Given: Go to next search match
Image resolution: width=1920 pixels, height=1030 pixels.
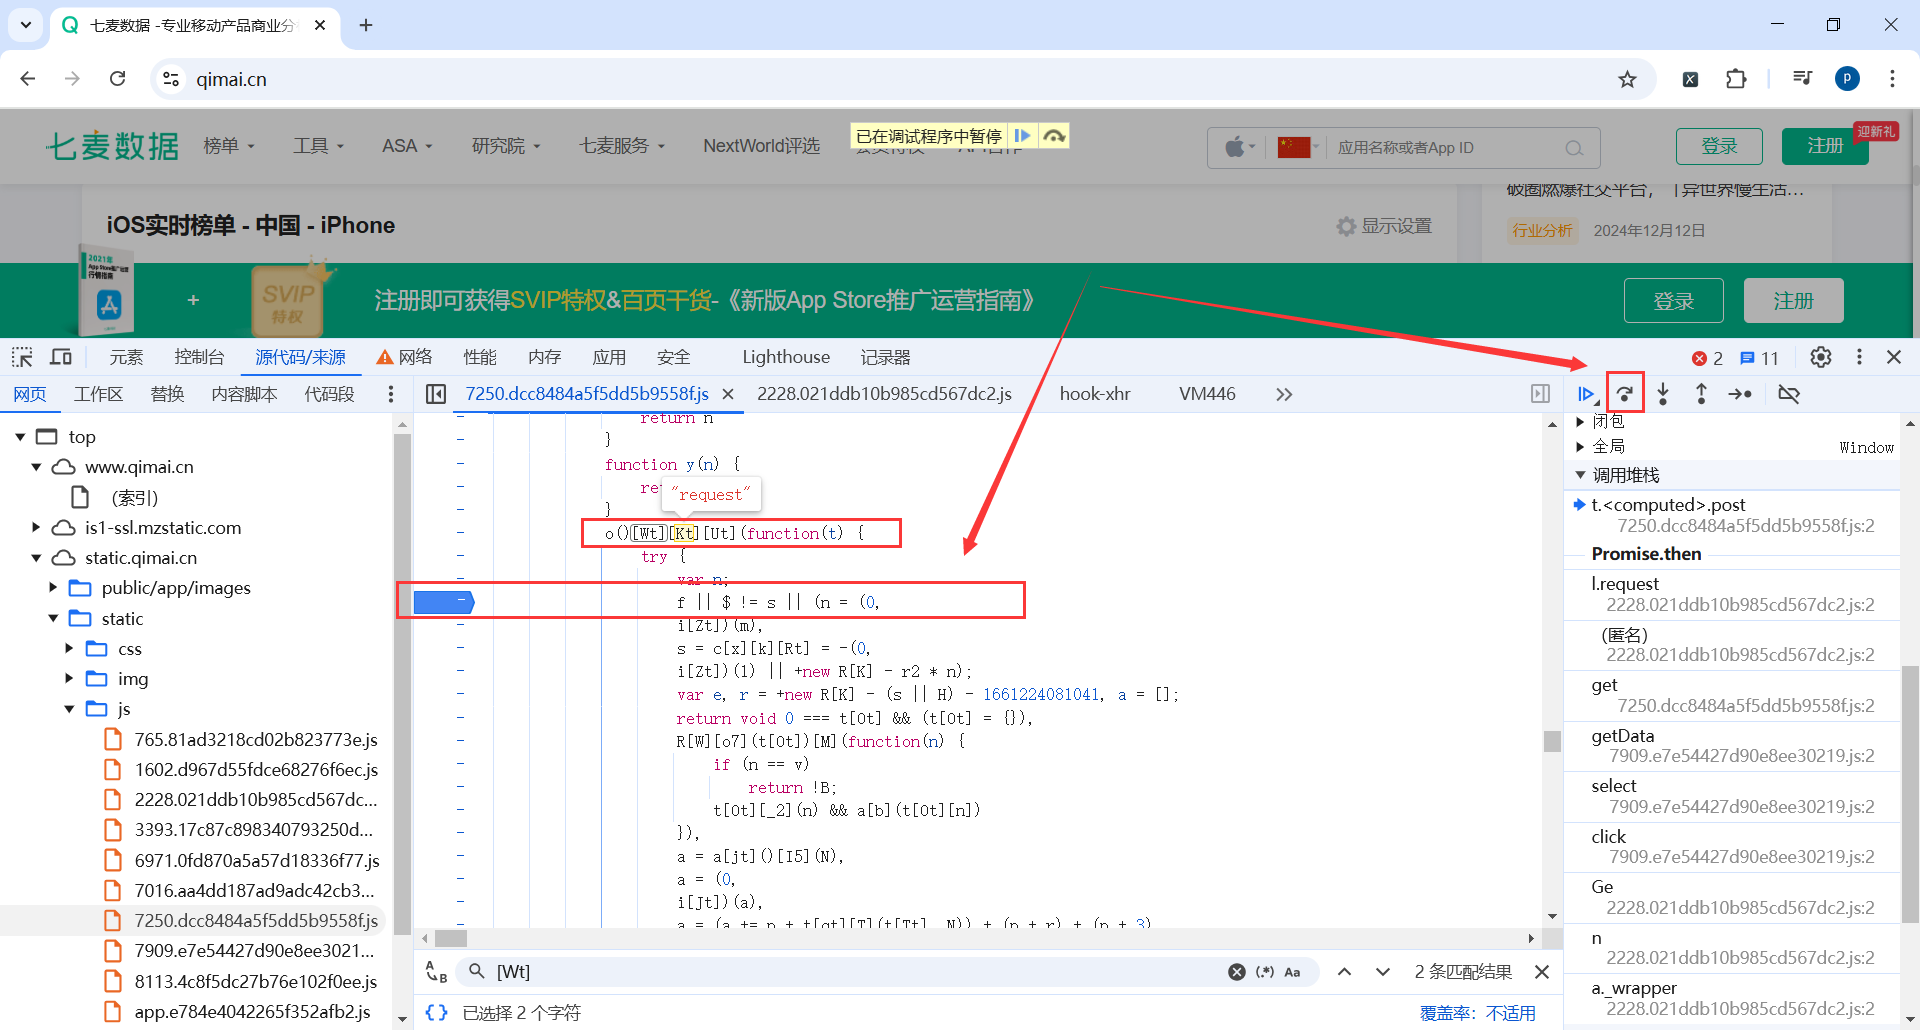Looking at the screenshot, I should (1383, 972).
